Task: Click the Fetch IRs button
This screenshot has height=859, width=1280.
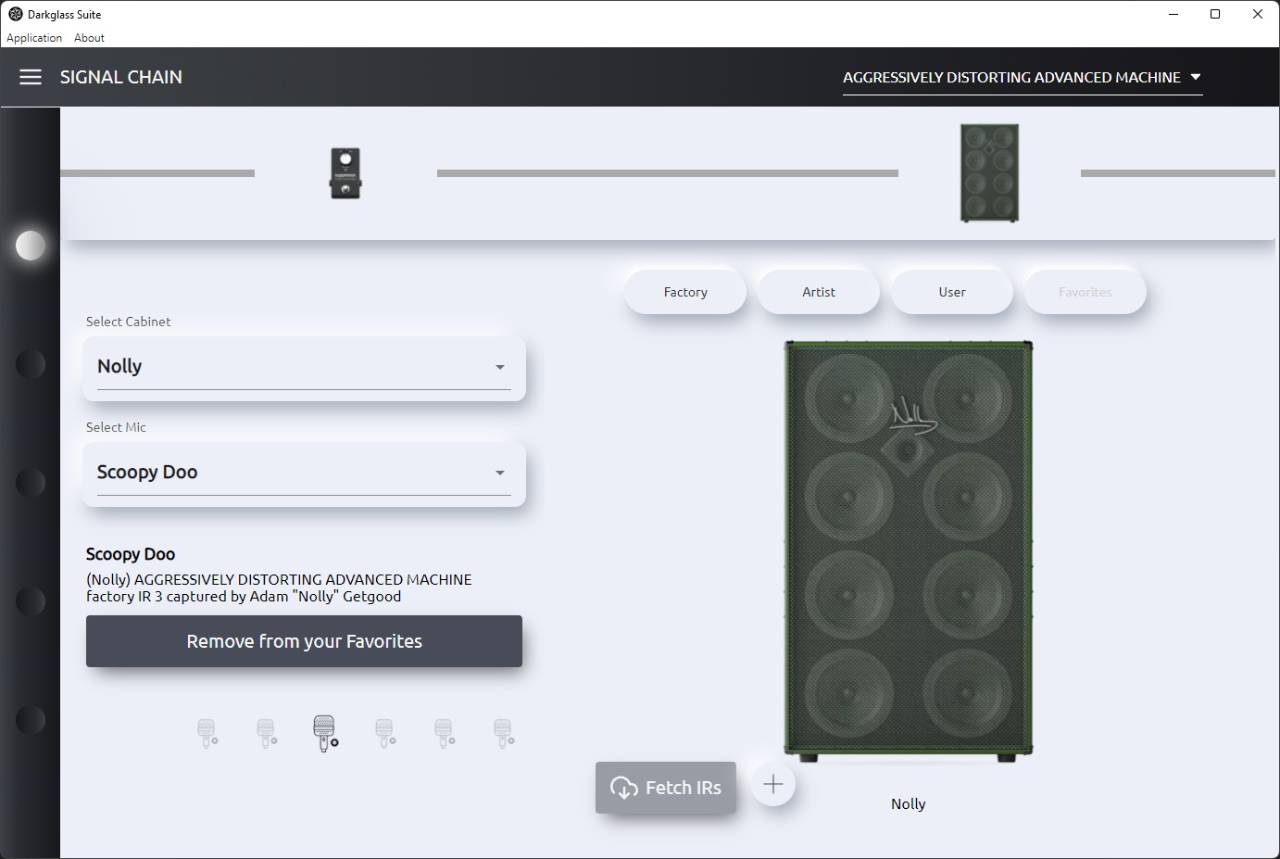Action: point(666,787)
